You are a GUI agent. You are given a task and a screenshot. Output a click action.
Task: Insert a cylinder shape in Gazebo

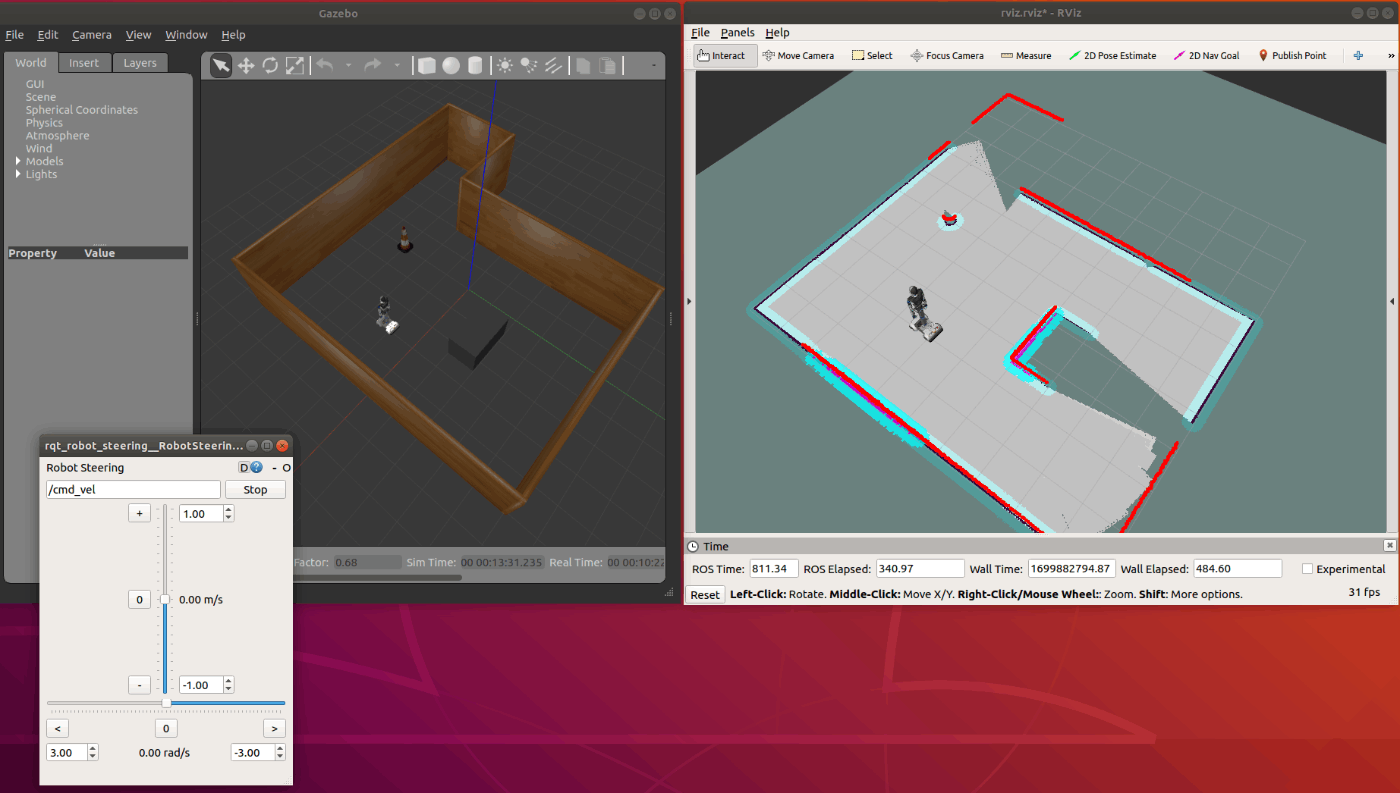coord(475,65)
